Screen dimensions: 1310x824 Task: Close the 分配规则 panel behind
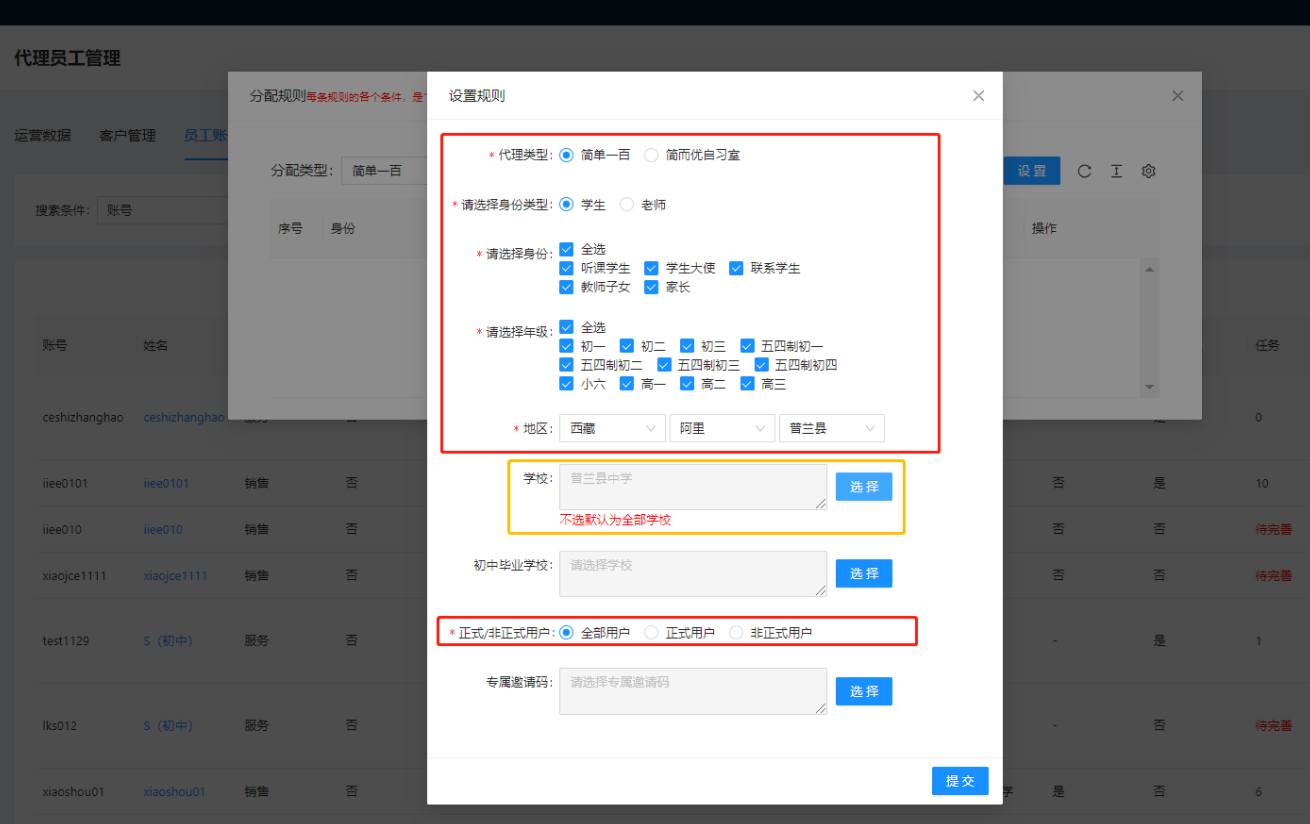1177,96
